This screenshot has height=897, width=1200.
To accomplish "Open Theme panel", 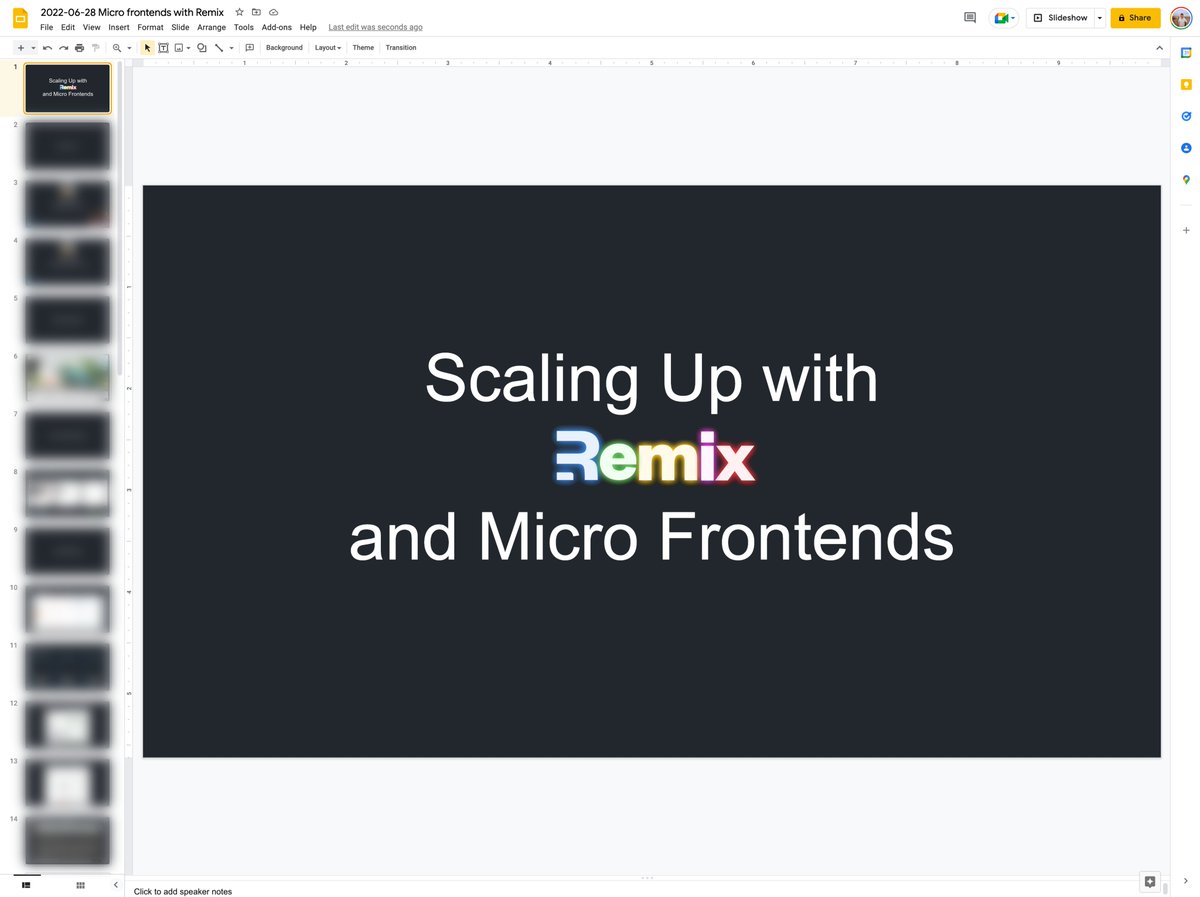I will click(x=363, y=48).
